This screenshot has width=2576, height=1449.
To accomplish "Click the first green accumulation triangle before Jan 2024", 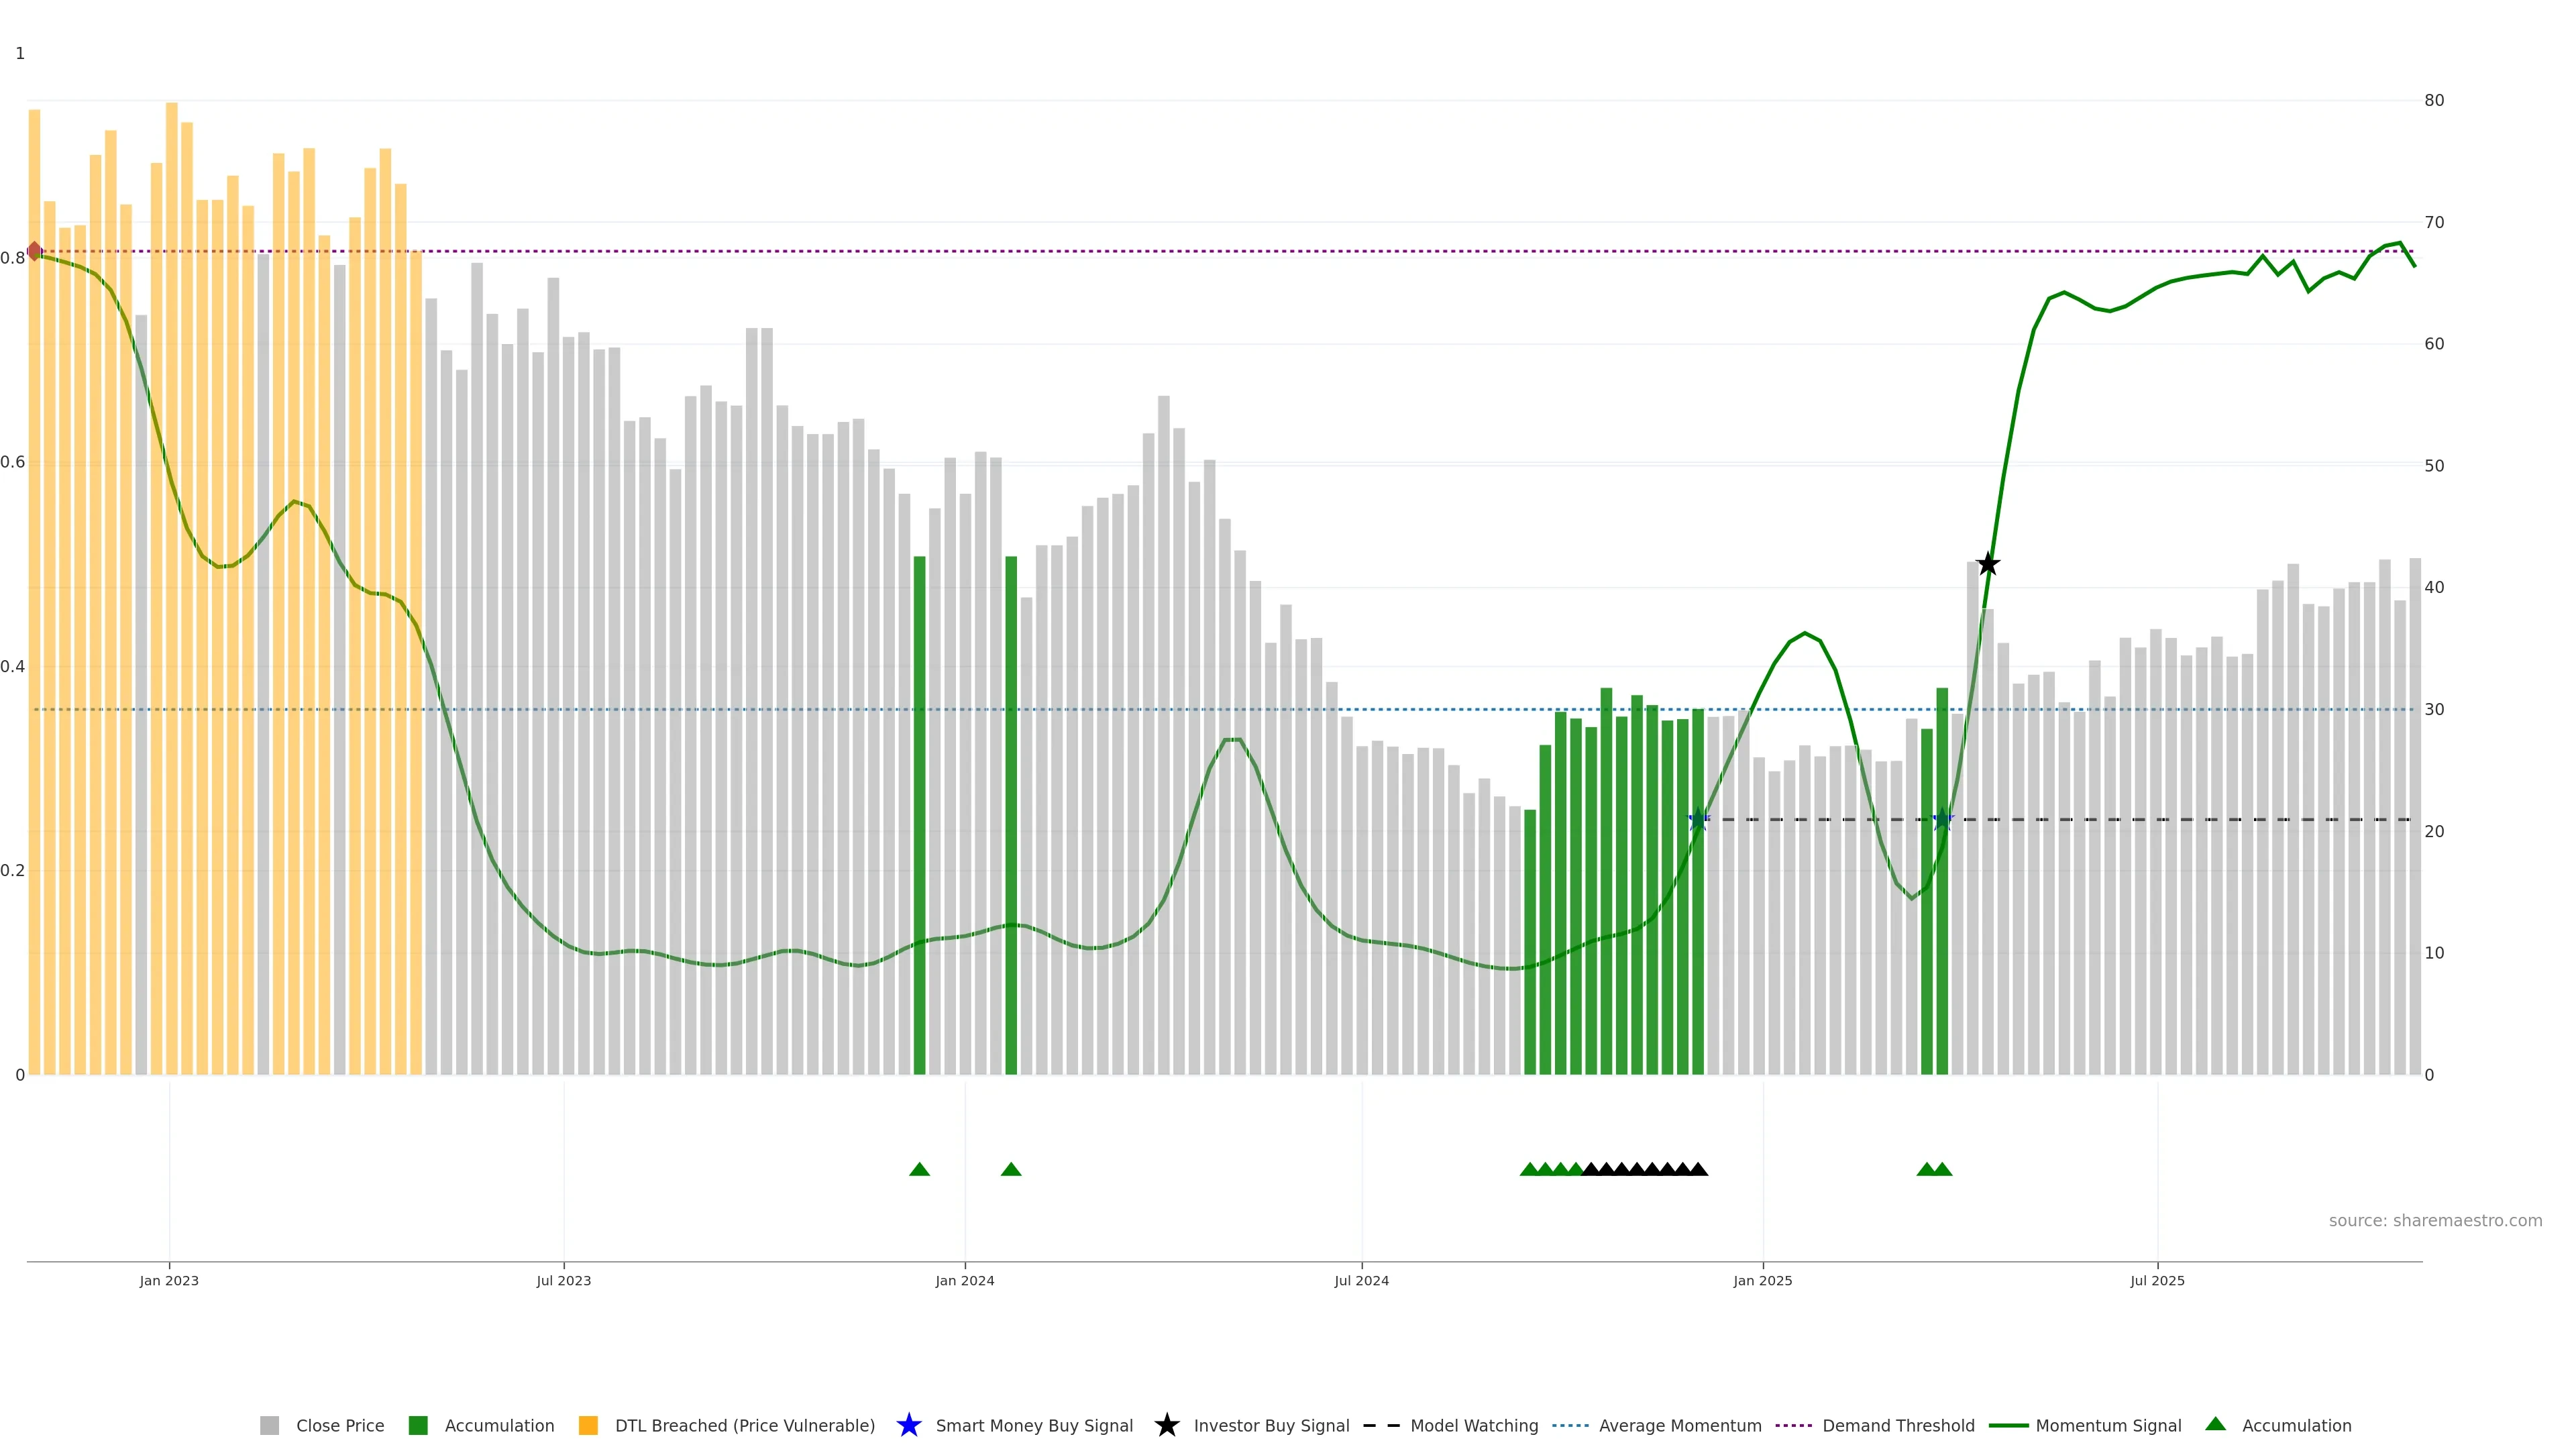I will coord(919,1169).
